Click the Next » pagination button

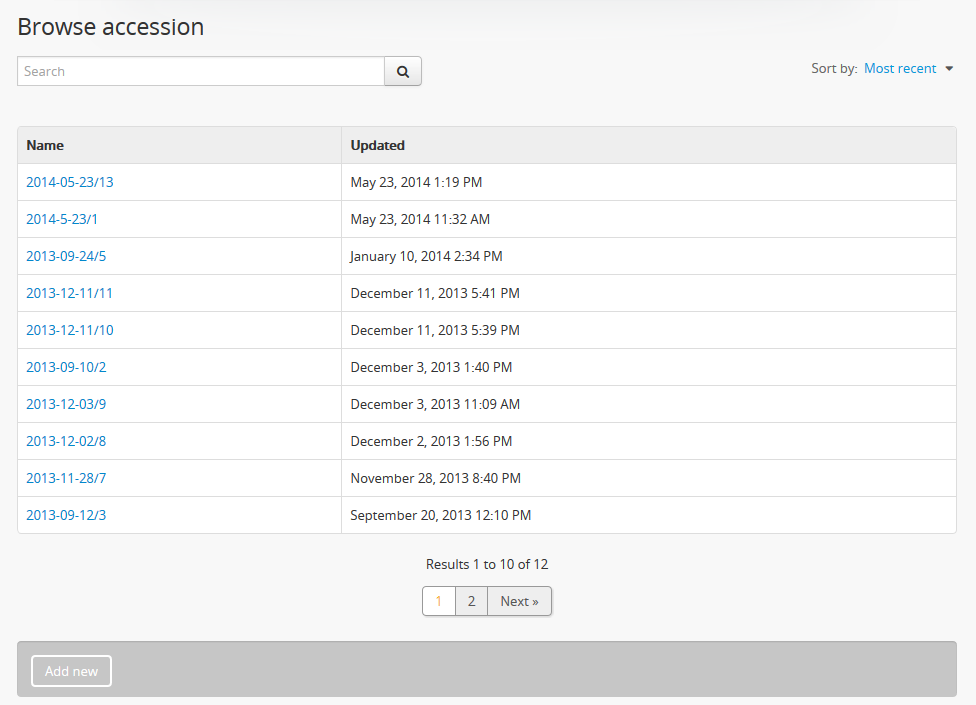pos(519,601)
